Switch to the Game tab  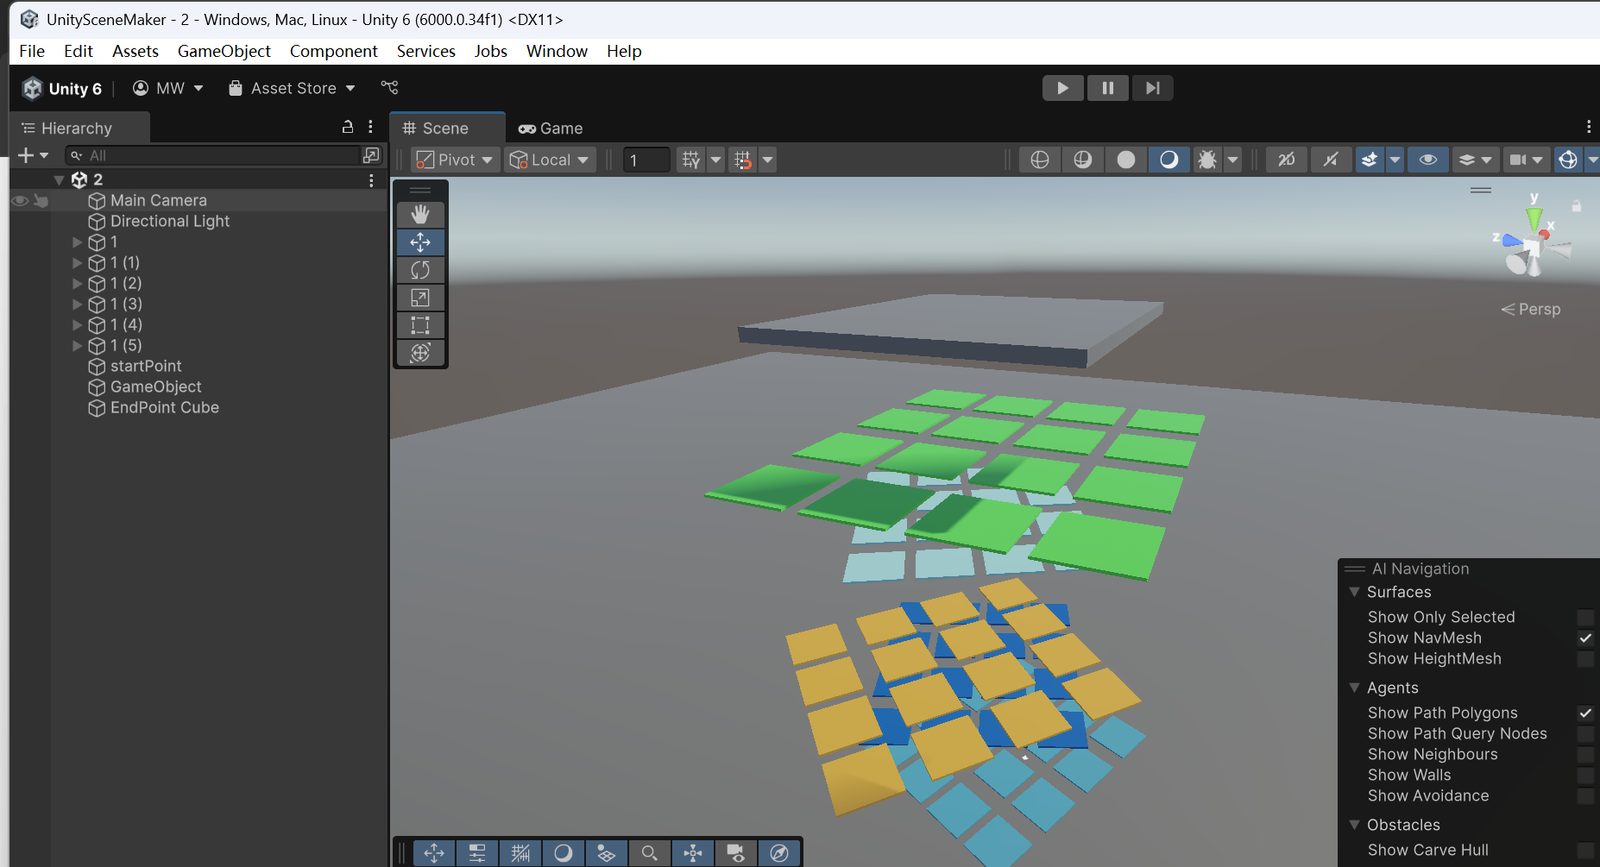coord(551,128)
